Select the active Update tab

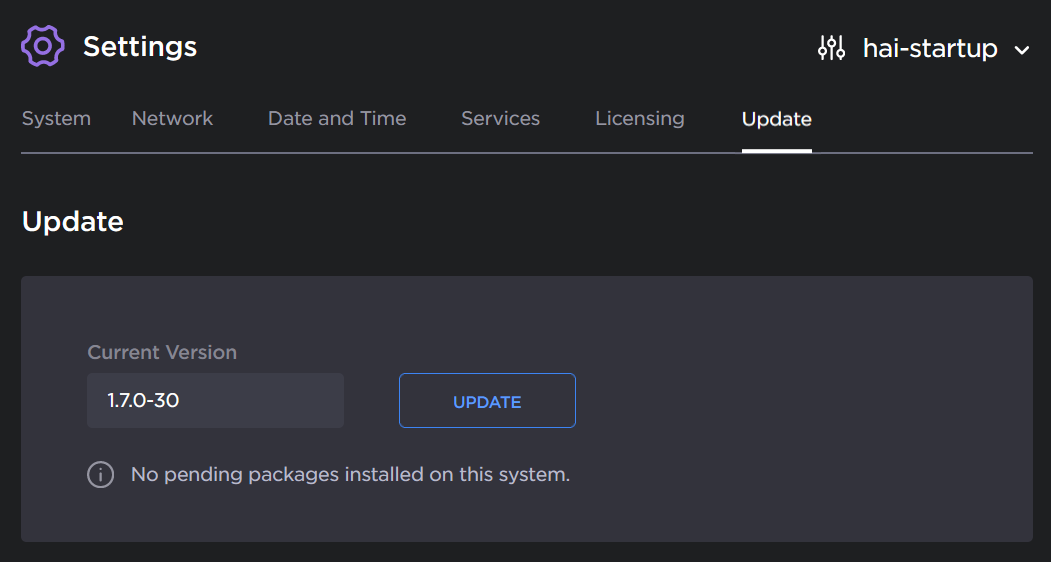(x=776, y=120)
